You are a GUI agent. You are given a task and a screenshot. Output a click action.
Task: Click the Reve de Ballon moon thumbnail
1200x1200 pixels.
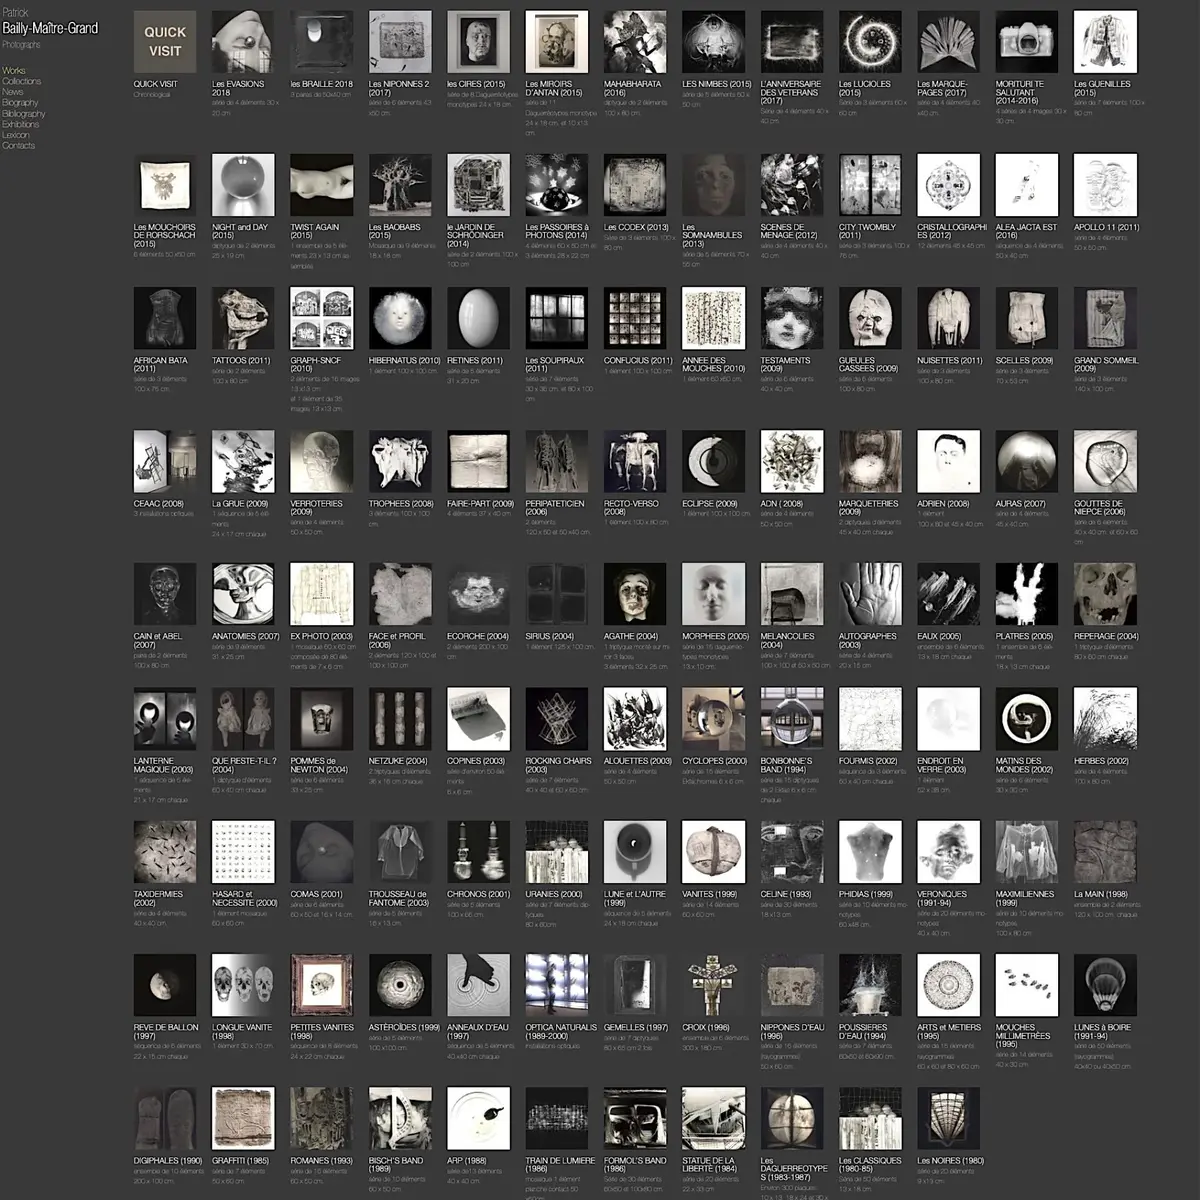pyautogui.click(x=165, y=985)
